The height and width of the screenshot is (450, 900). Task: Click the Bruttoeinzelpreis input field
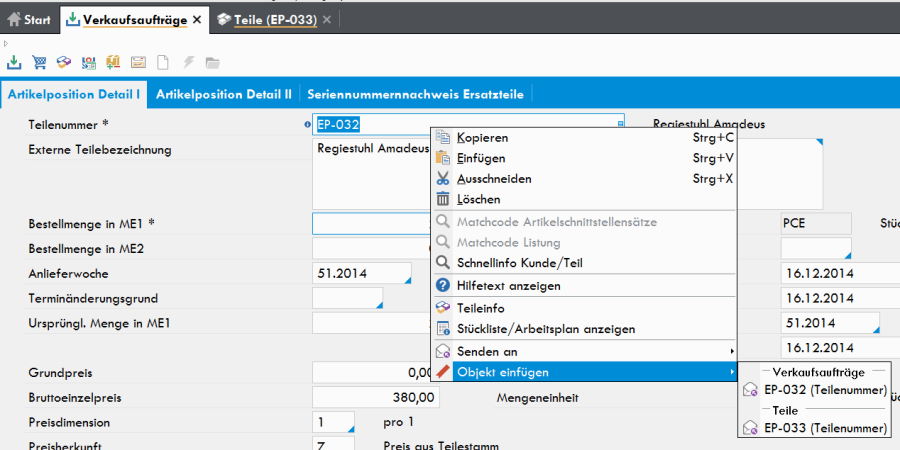coord(375,397)
